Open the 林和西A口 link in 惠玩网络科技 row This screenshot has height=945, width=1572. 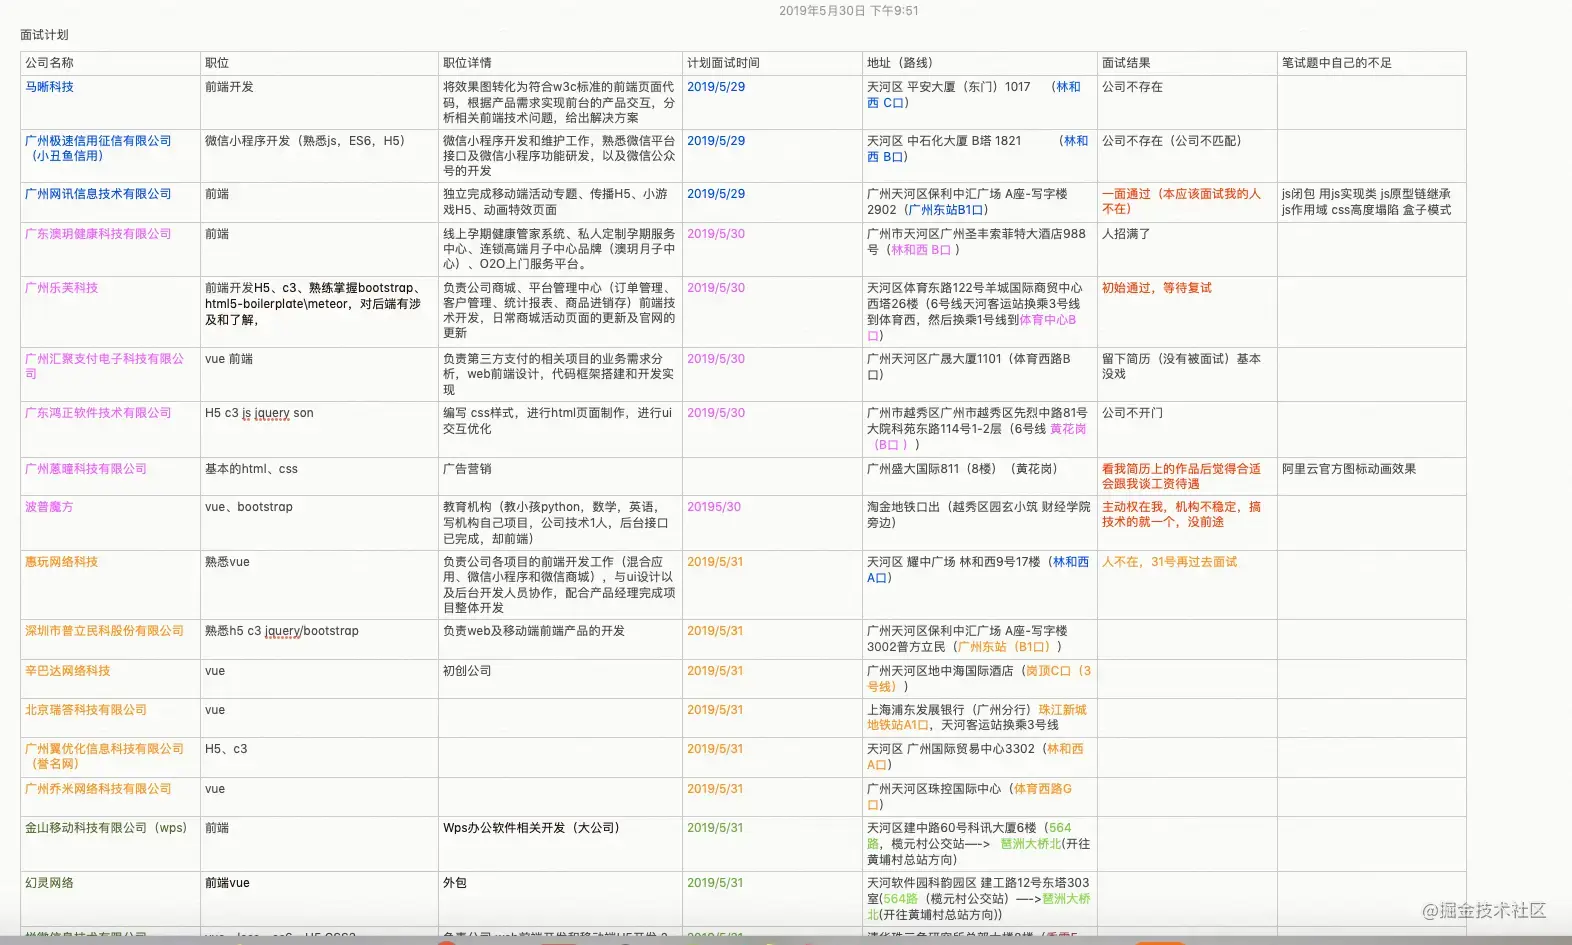(978, 570)
